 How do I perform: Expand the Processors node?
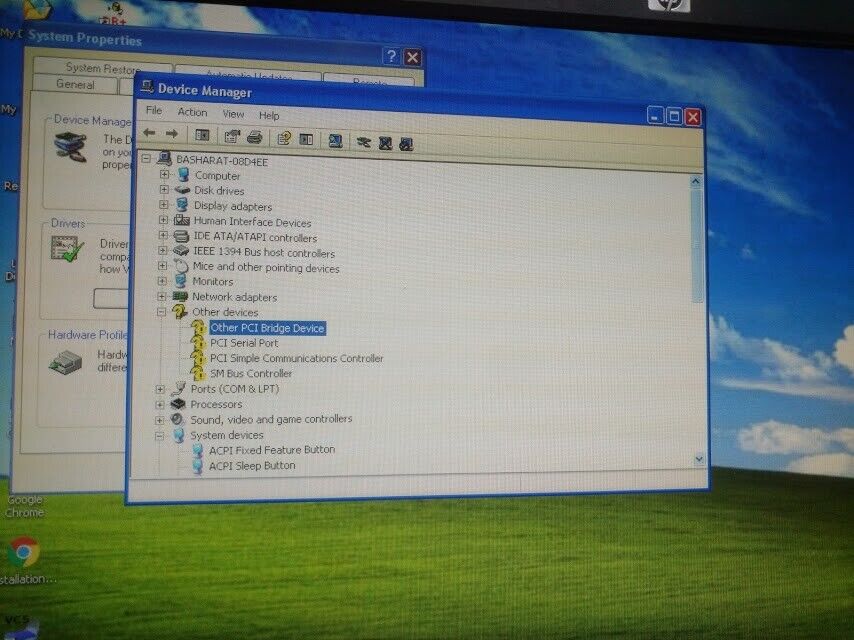[x=160, y=405]
